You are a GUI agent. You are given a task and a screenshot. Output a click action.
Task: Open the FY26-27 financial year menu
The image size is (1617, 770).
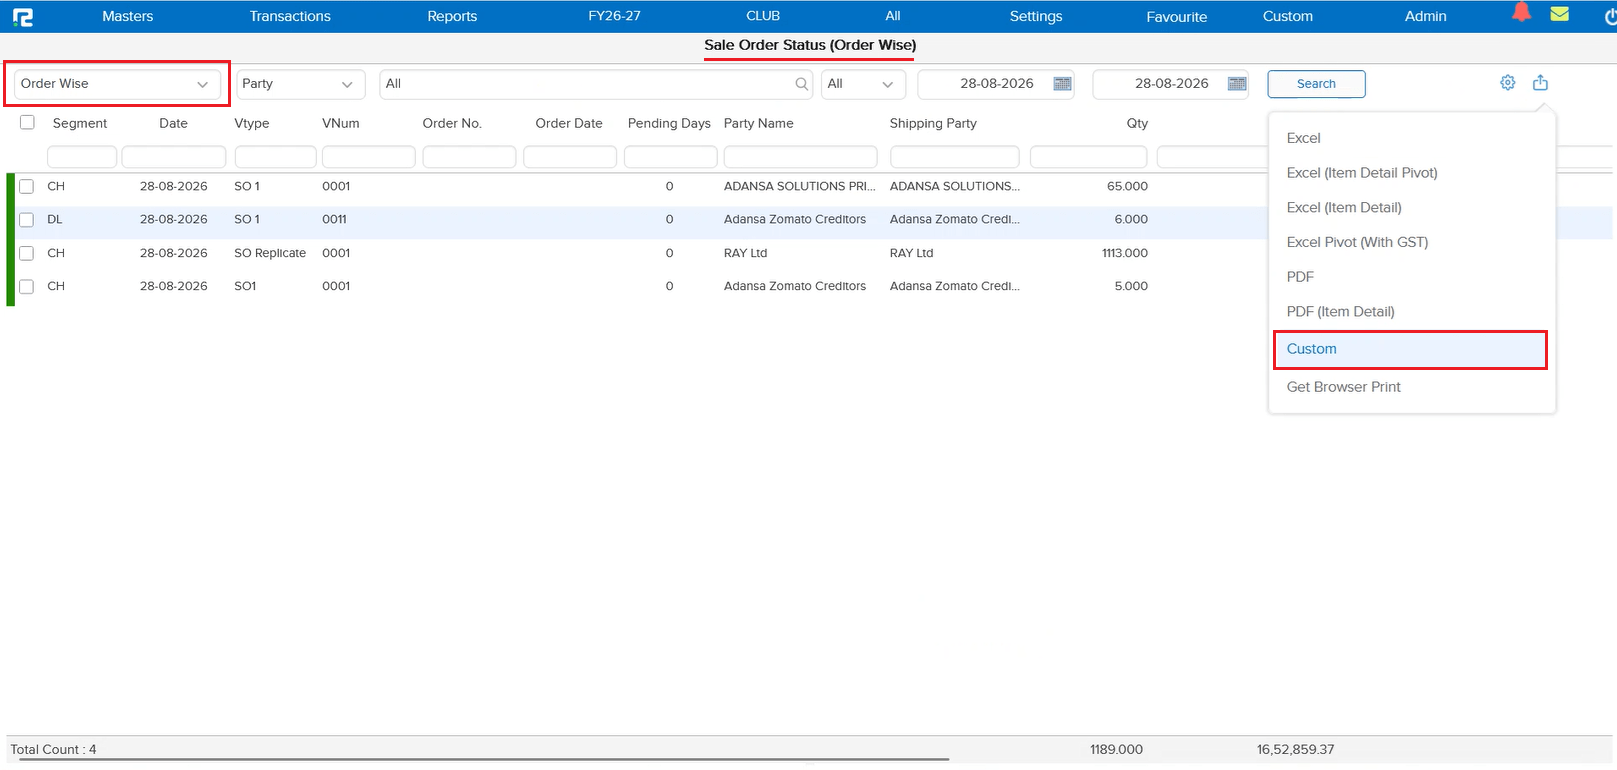pos(614,16)
